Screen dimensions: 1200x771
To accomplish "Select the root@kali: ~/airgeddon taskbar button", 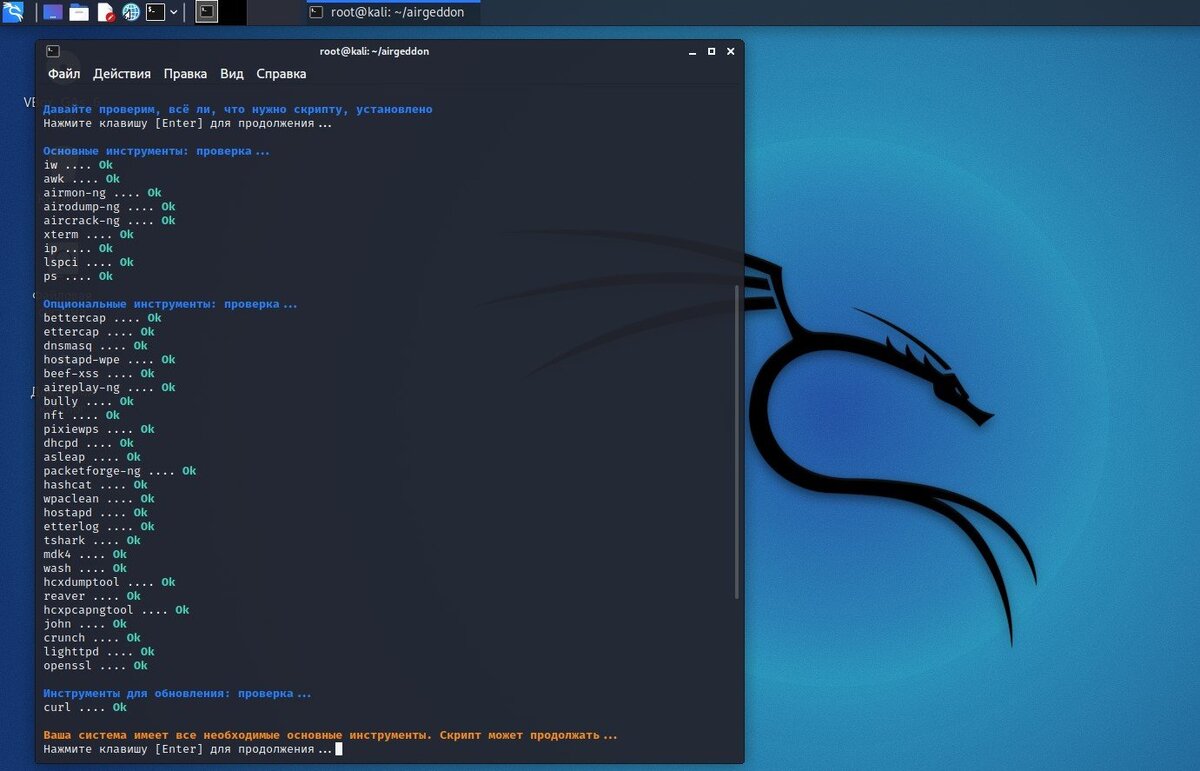I will [393, 12].
